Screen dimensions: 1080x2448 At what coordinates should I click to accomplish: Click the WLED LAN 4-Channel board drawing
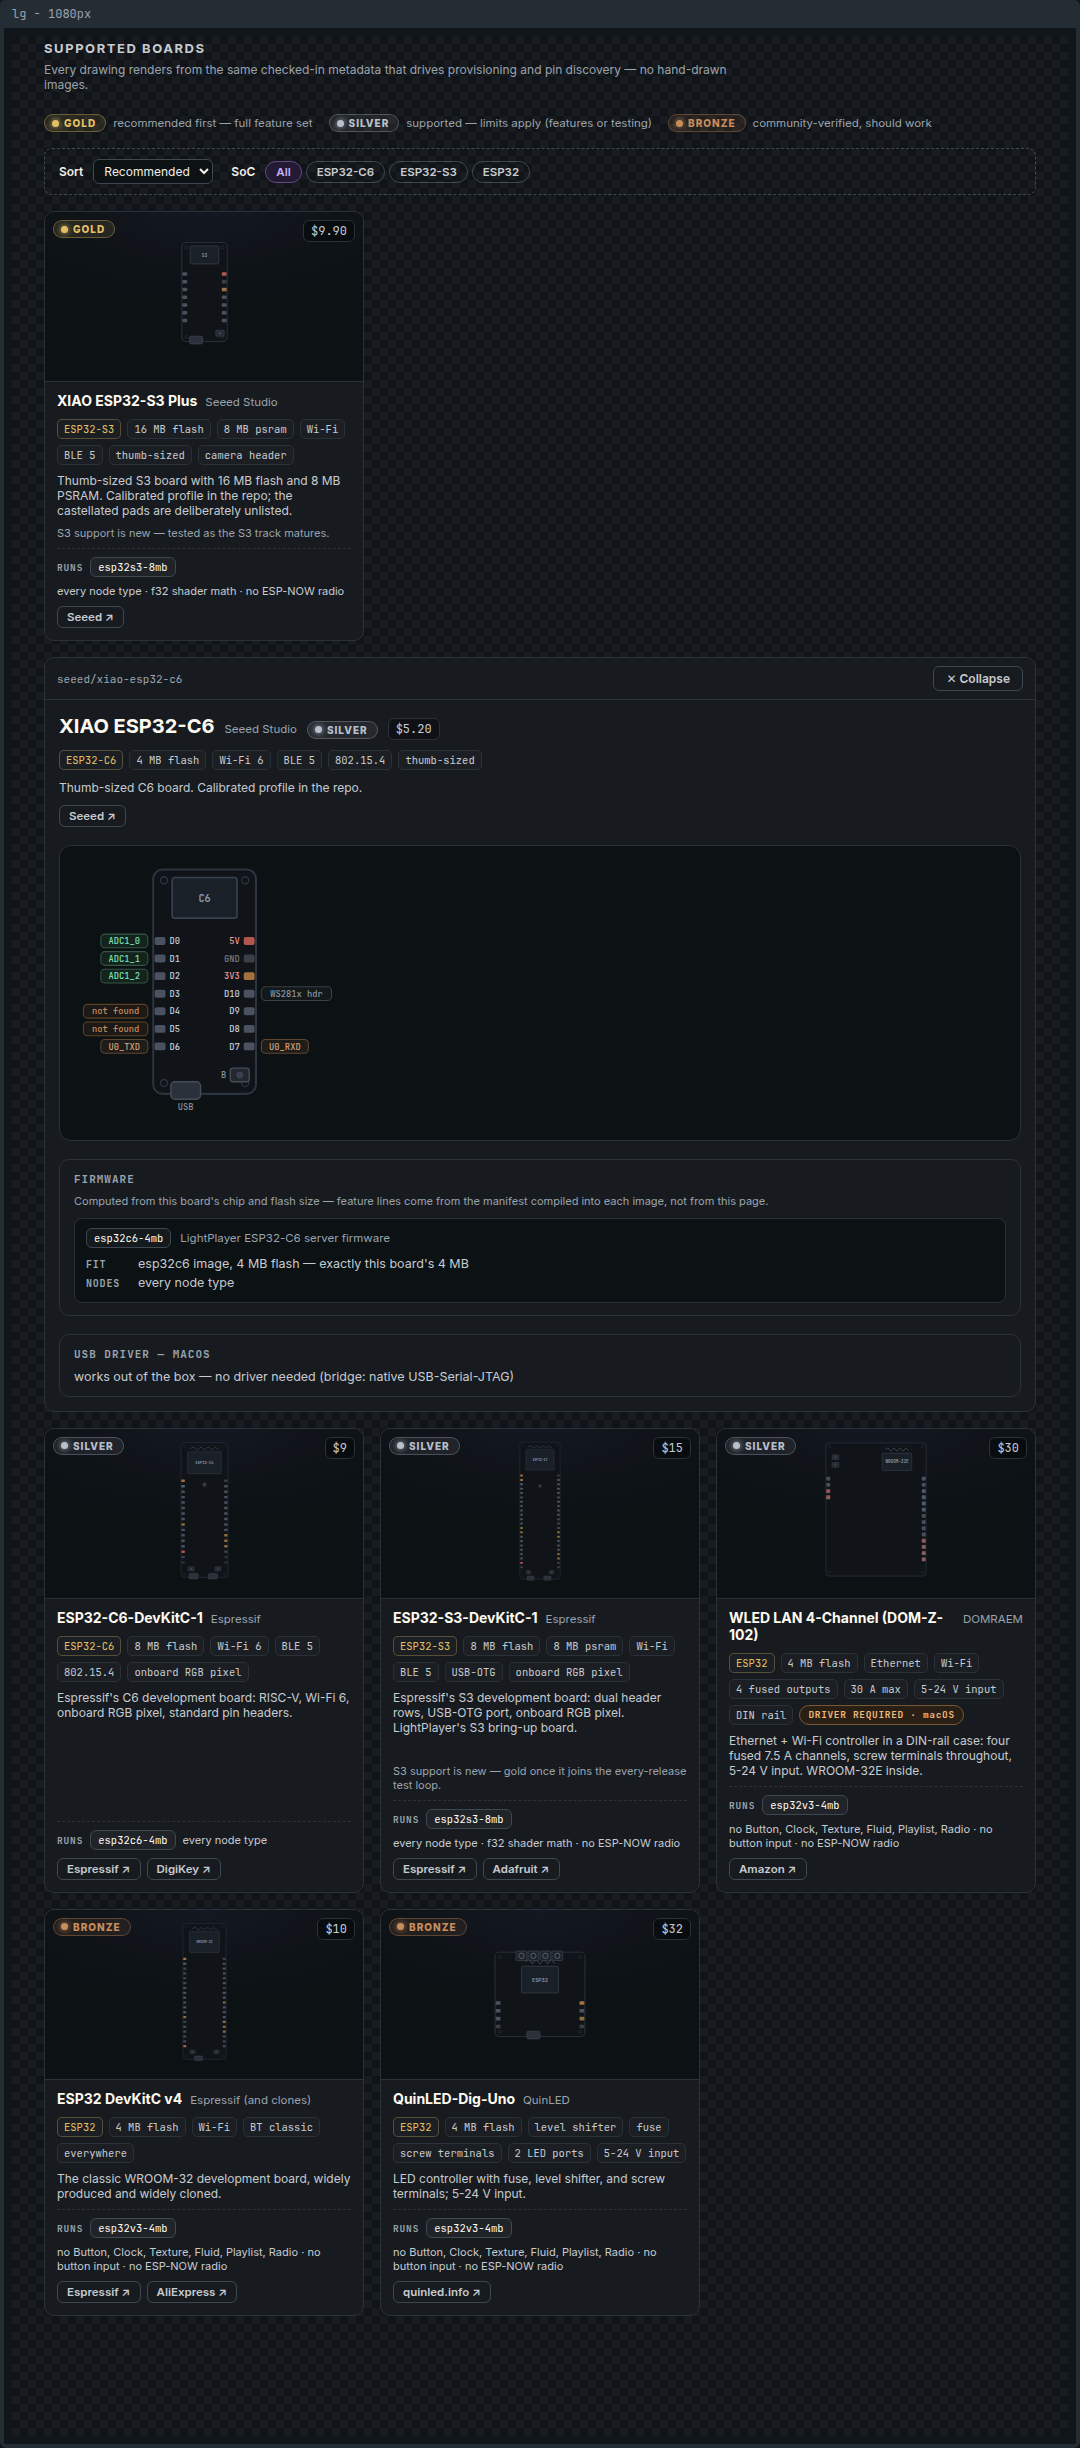pos(876,1509)
